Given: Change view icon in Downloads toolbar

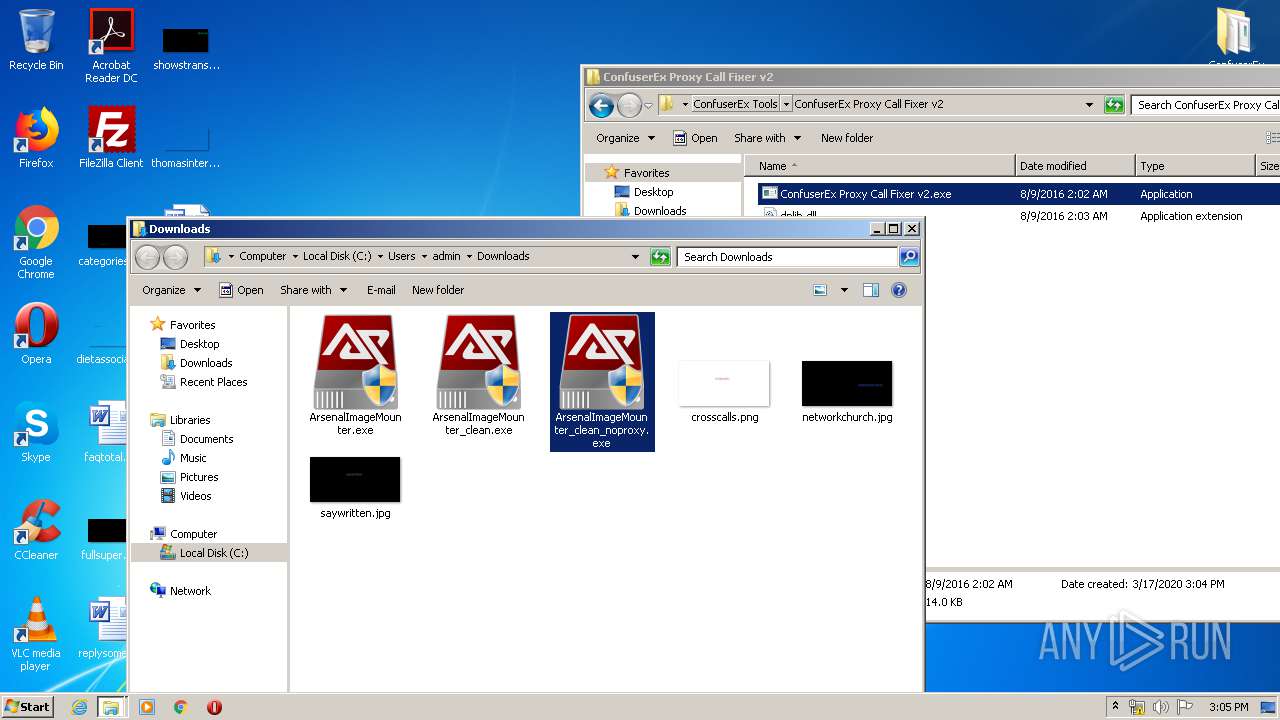Looking at the screenshot, I should [820, 290].
